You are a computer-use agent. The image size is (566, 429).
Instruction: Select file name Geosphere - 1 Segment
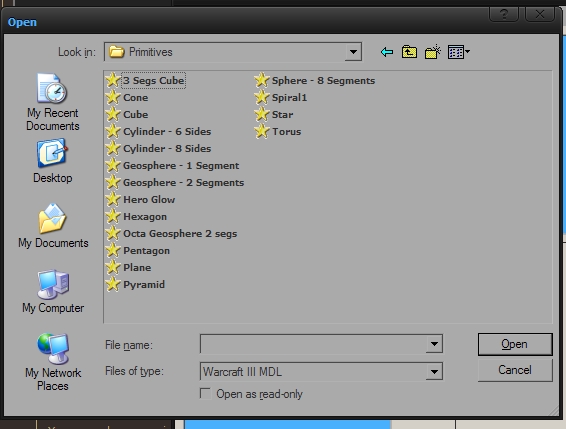click(x=181, y=166)
